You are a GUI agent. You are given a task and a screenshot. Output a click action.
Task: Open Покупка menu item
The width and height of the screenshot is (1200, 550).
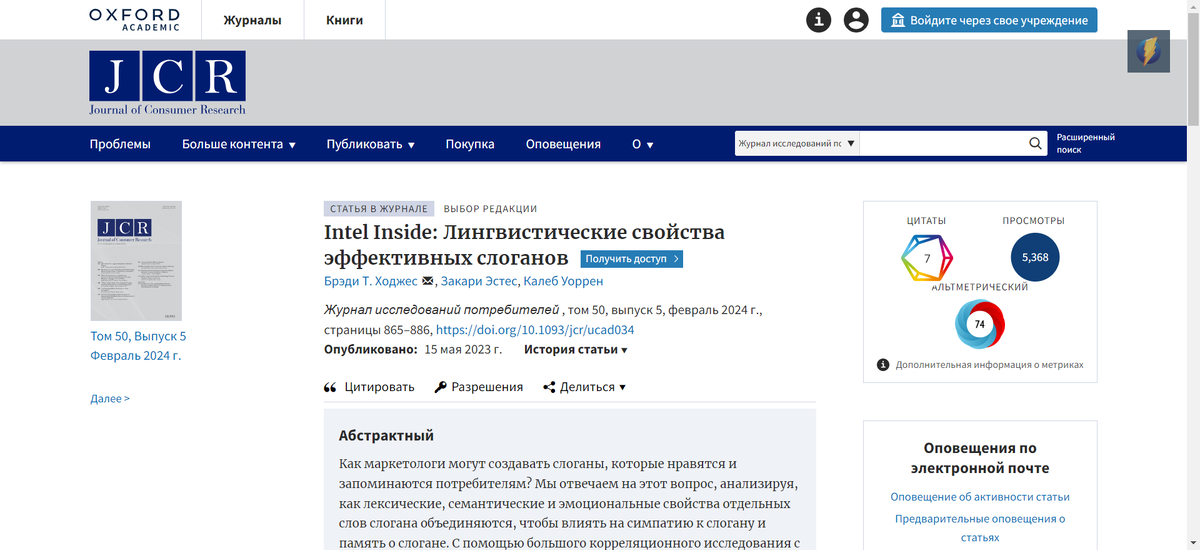(x=470, y=144)
